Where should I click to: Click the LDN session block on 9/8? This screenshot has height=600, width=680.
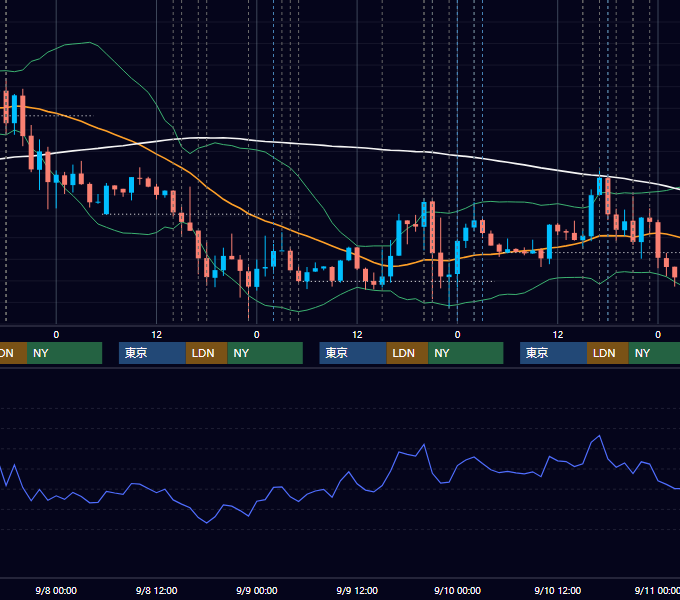(x=206, y=353)
